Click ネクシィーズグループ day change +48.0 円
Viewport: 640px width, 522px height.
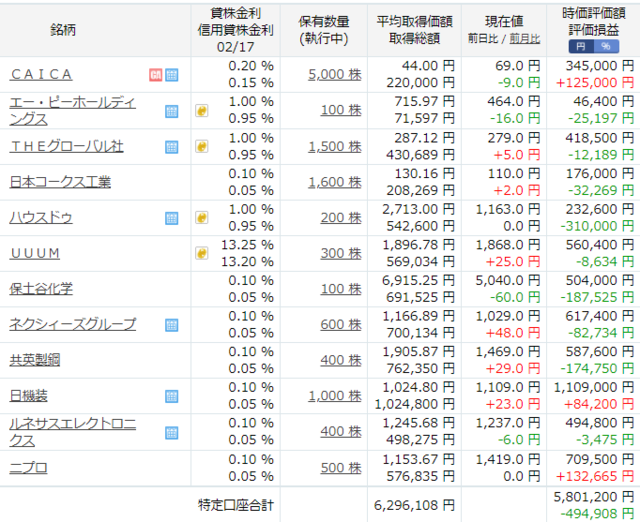[513, 333]
